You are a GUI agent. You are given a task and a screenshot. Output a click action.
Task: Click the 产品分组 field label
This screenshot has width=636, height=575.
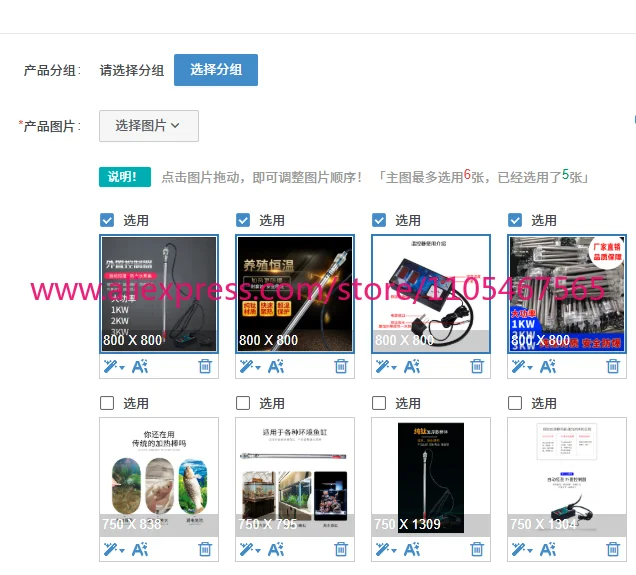52,70
